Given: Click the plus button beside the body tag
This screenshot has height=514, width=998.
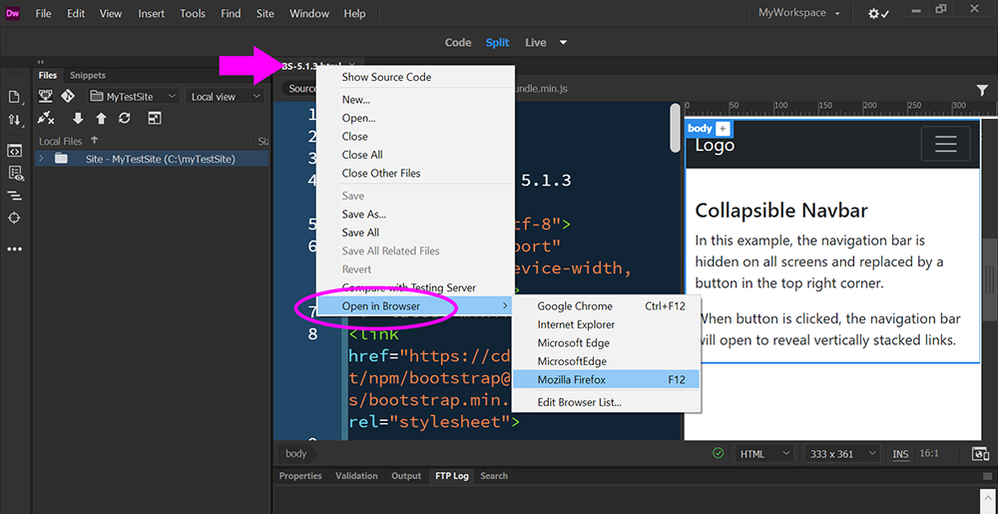Looking at the screenshot, I should tap(722, 129).
